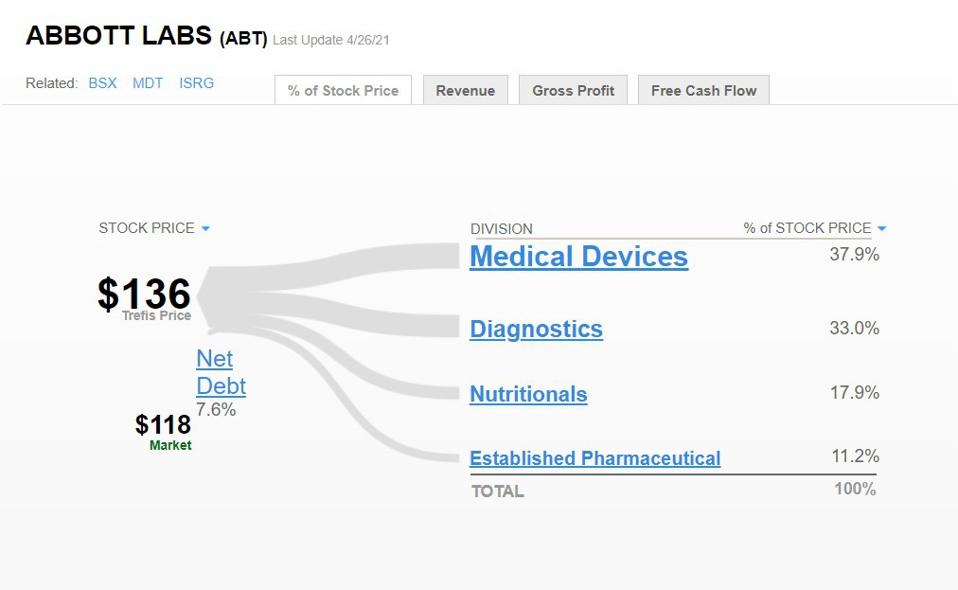Click the $118 Market price value
This screenshot has height=590, width=958.
[163, 424]
